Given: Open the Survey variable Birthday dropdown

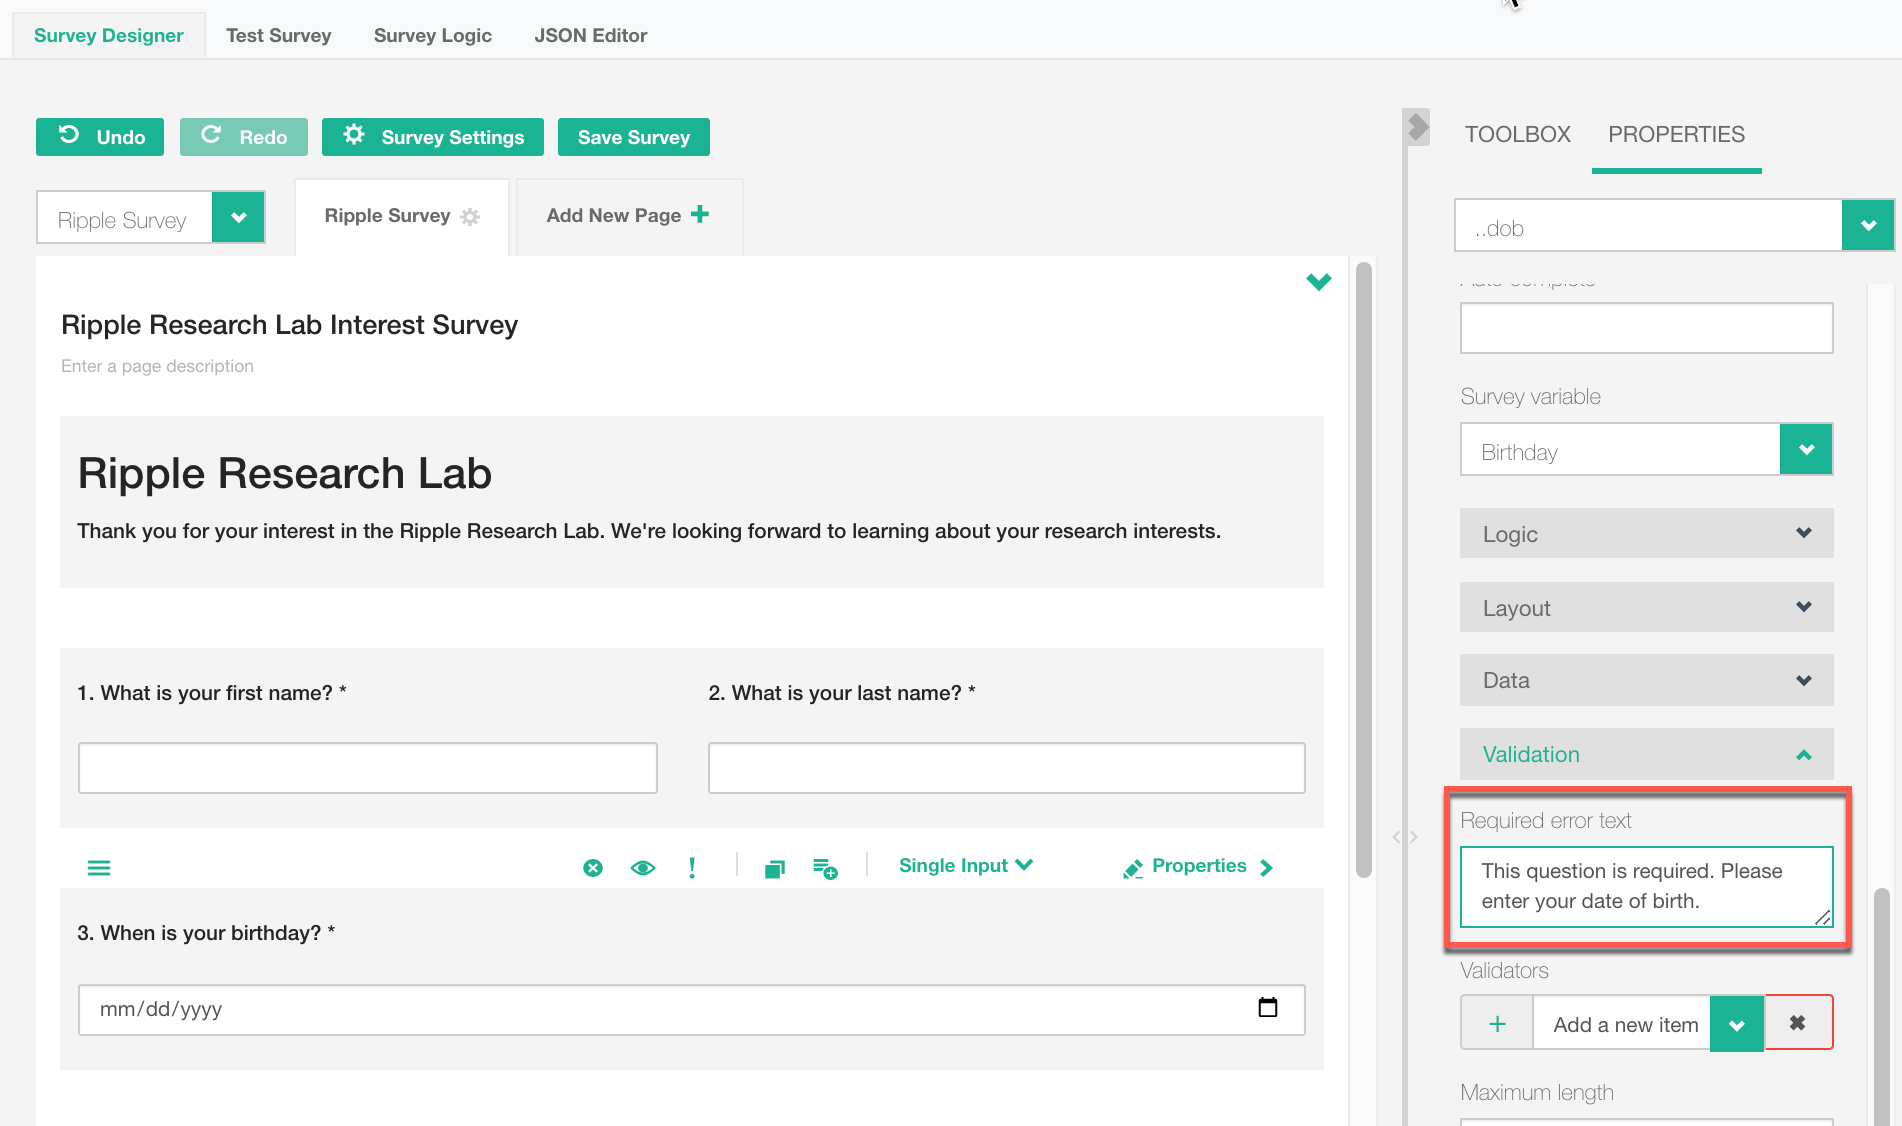Looking at the screenshot, I should [x=1806, y=450].
